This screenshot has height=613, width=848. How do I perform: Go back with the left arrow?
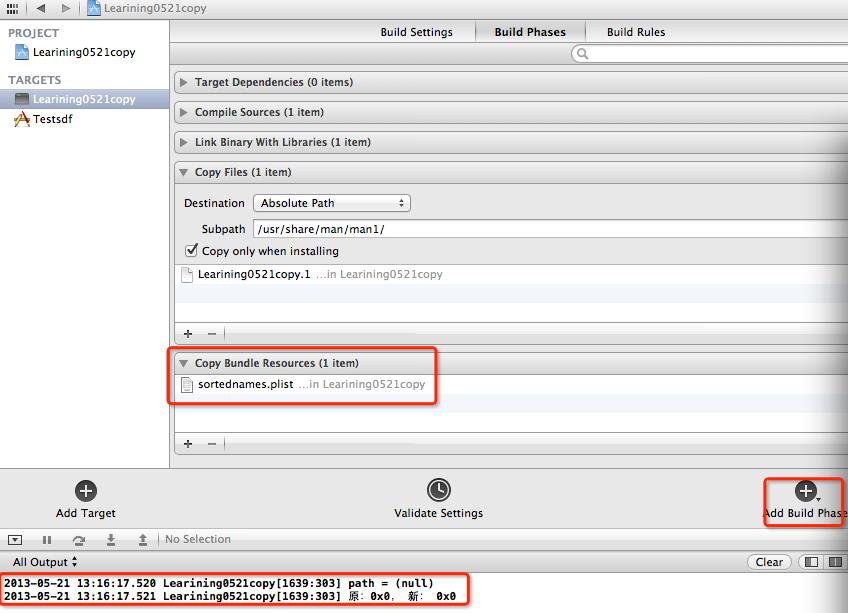tap(41, 8)
